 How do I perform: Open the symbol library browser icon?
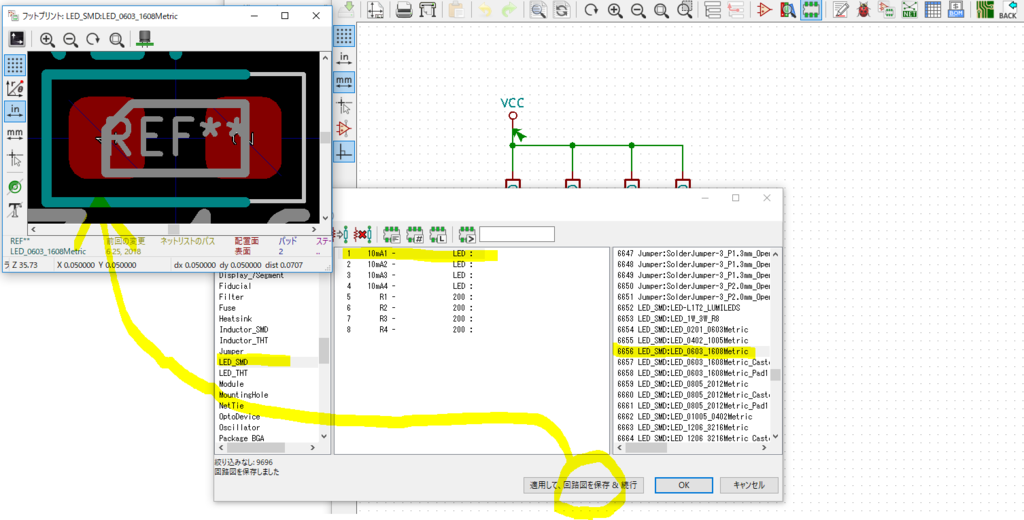(787, 9)
